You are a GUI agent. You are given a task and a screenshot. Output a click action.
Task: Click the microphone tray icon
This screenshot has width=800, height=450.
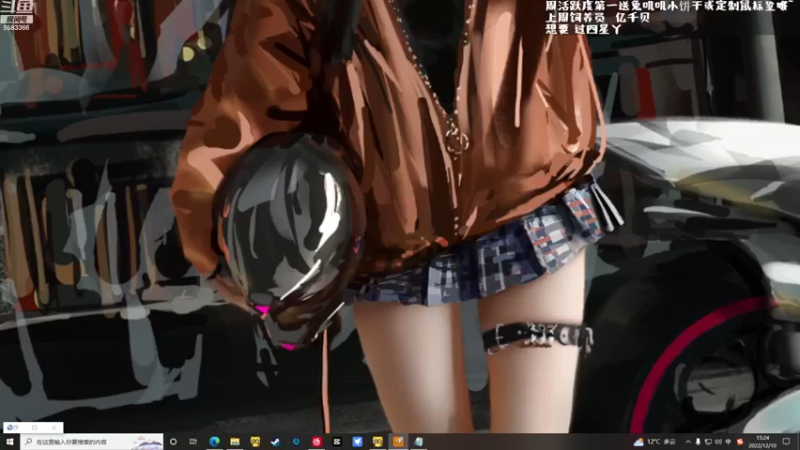[698, 442]
